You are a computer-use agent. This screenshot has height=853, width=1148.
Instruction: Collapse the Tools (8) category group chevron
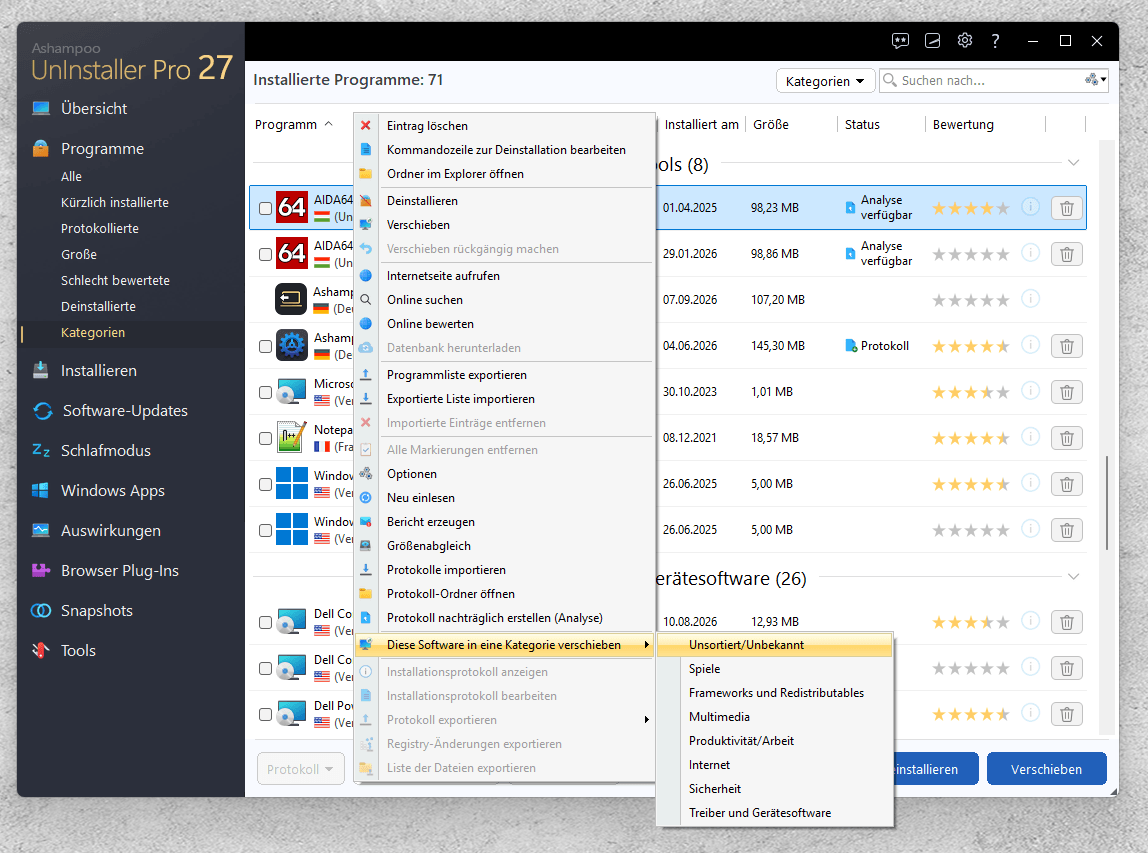click(x=1073, y=163)
